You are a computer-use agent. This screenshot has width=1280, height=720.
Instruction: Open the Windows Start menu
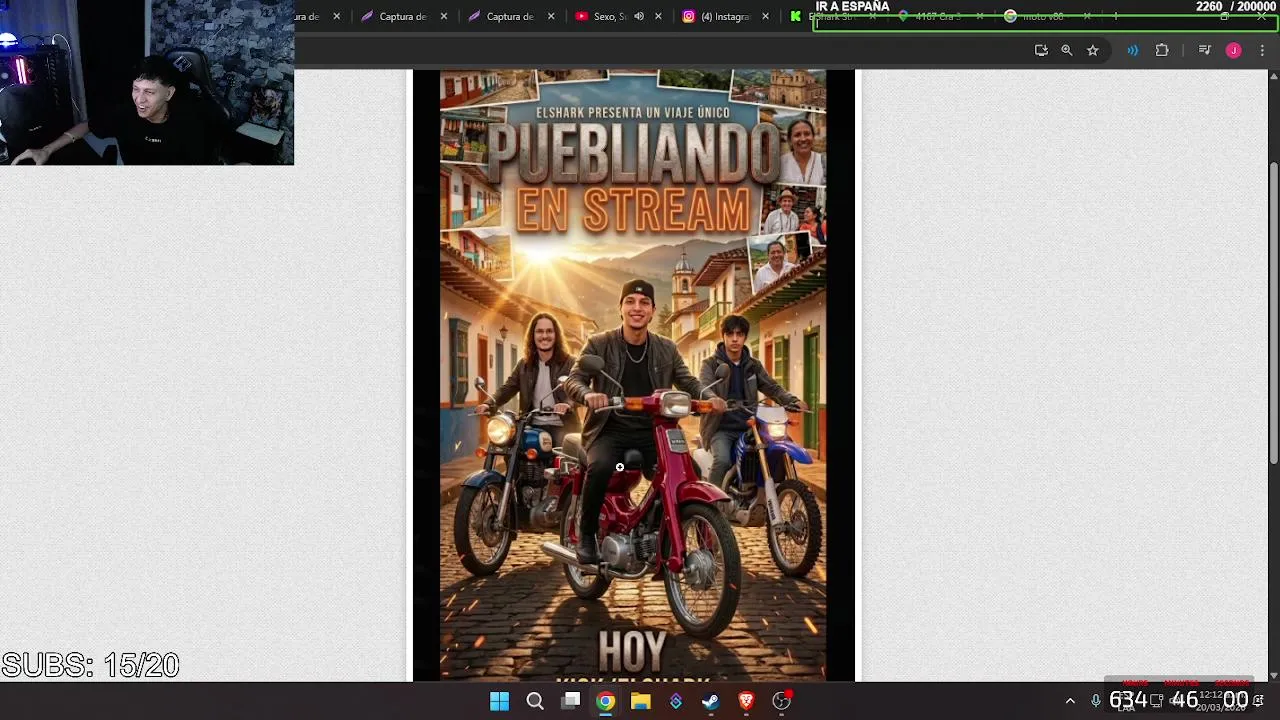pos(499,701)
